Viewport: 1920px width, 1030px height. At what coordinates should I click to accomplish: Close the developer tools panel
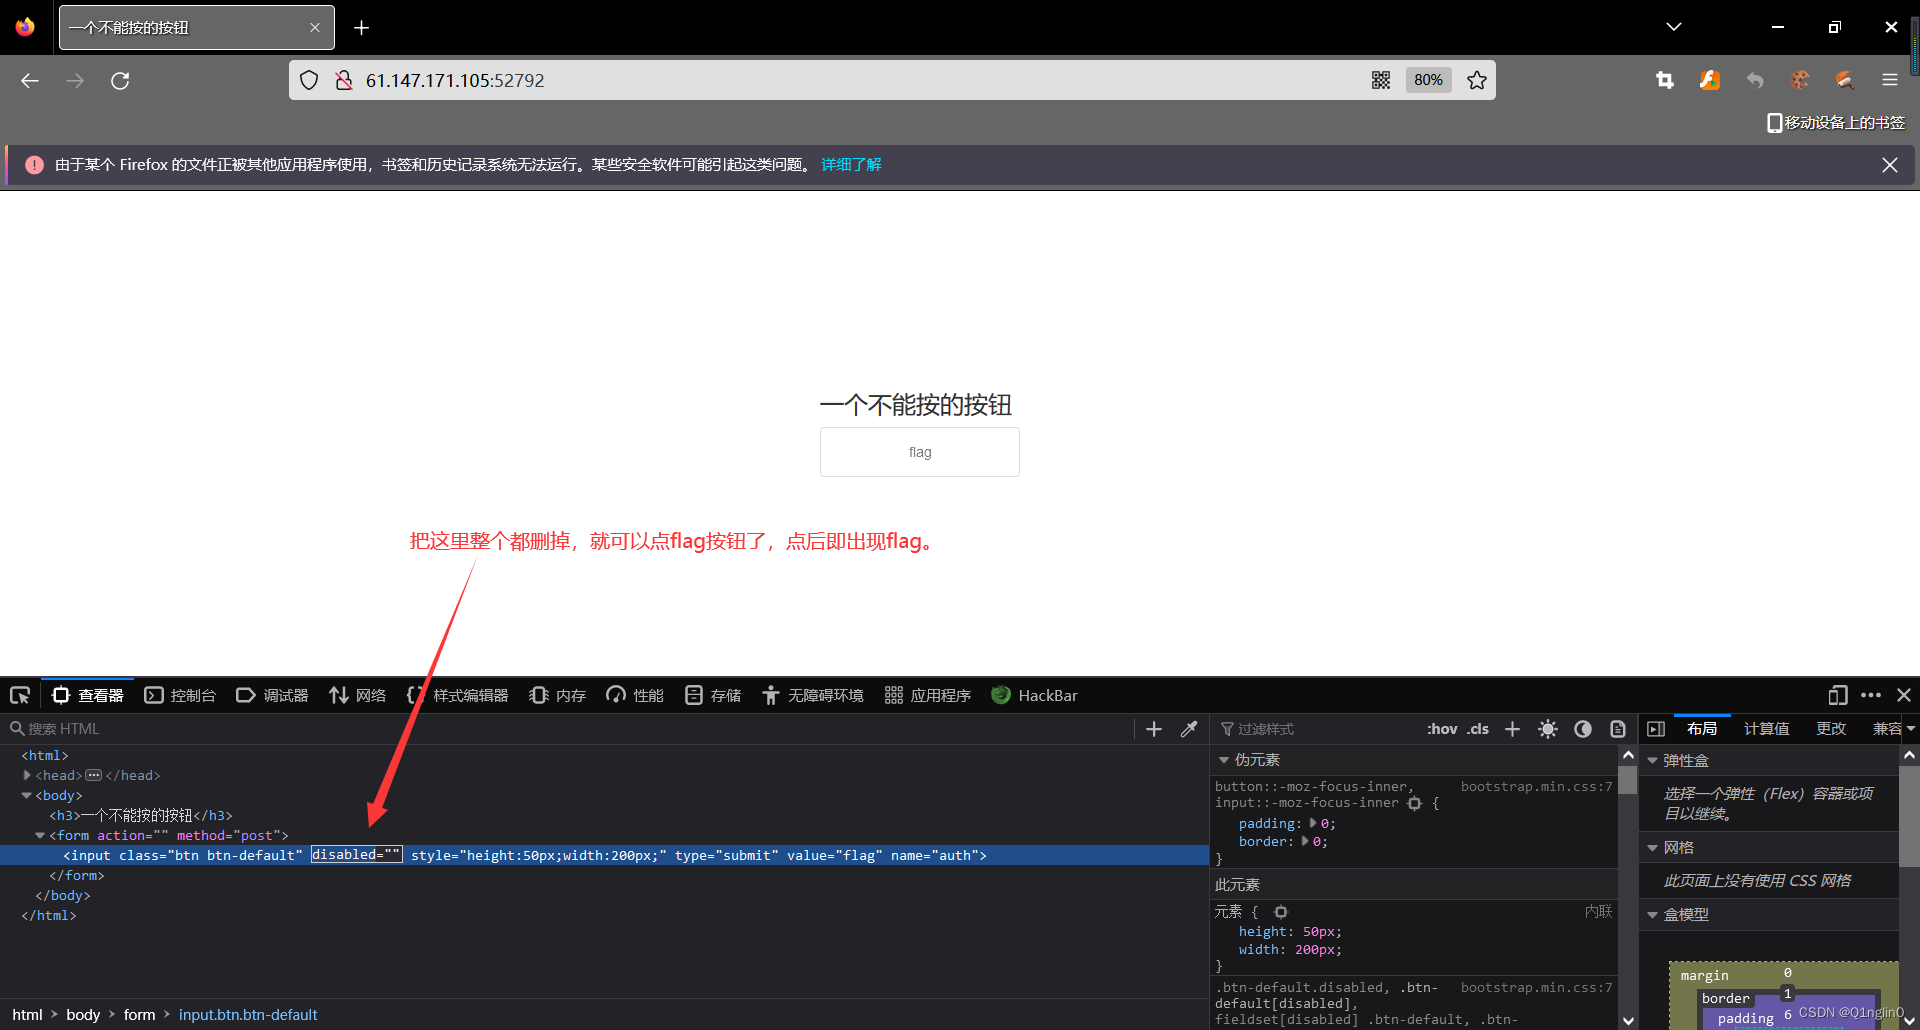pos(1904,695)
